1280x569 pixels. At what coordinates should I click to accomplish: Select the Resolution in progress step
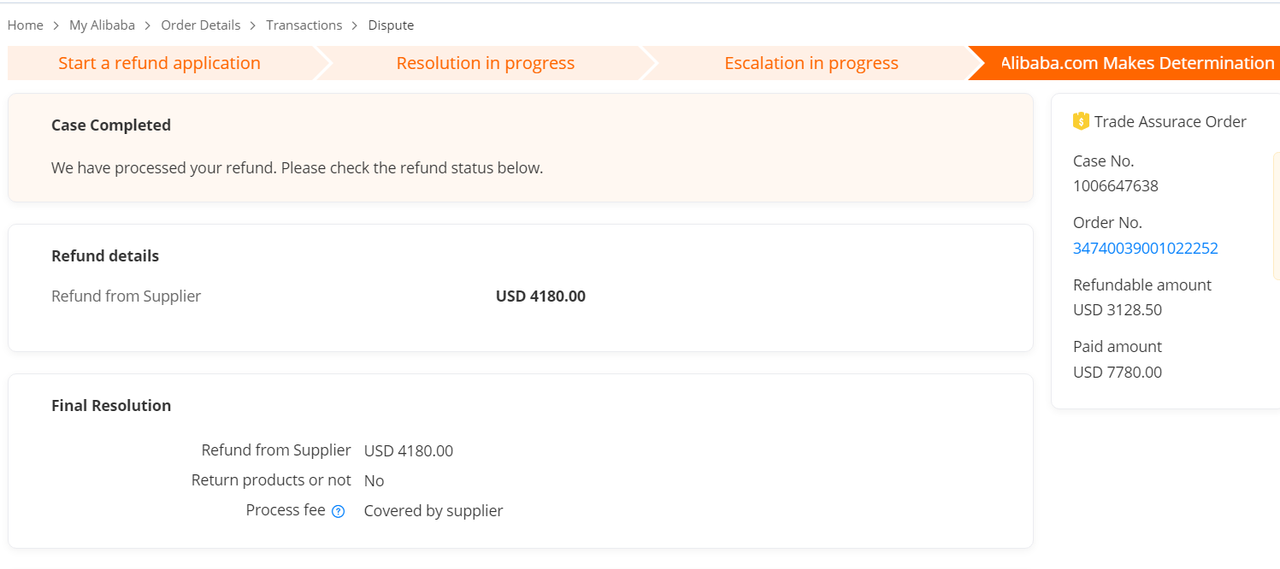485,63
